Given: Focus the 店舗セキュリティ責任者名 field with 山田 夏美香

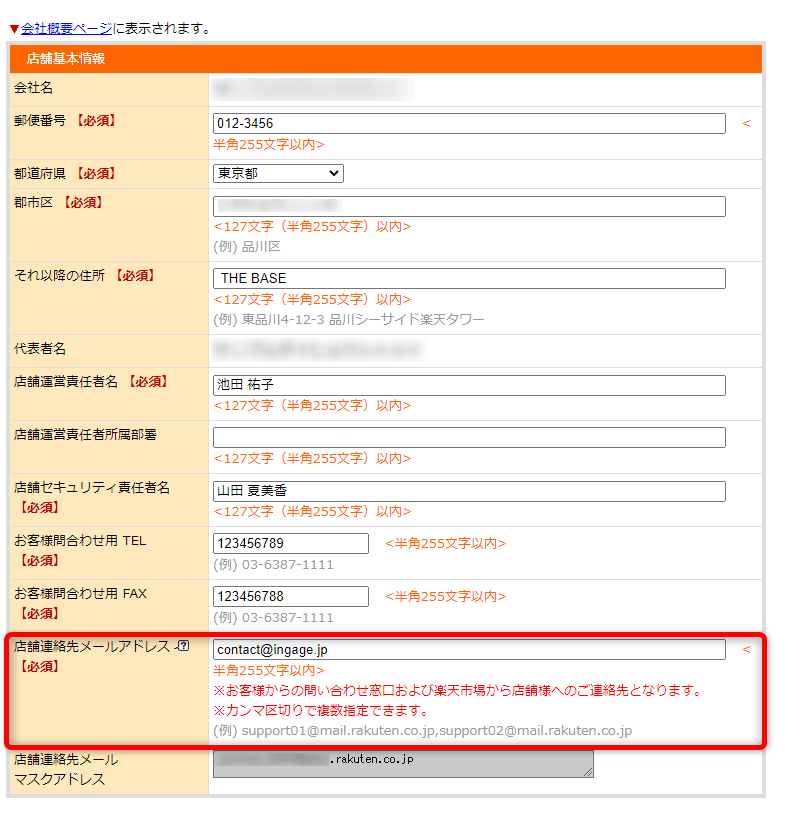Looking at the screenshot, I should pos(468,491).
